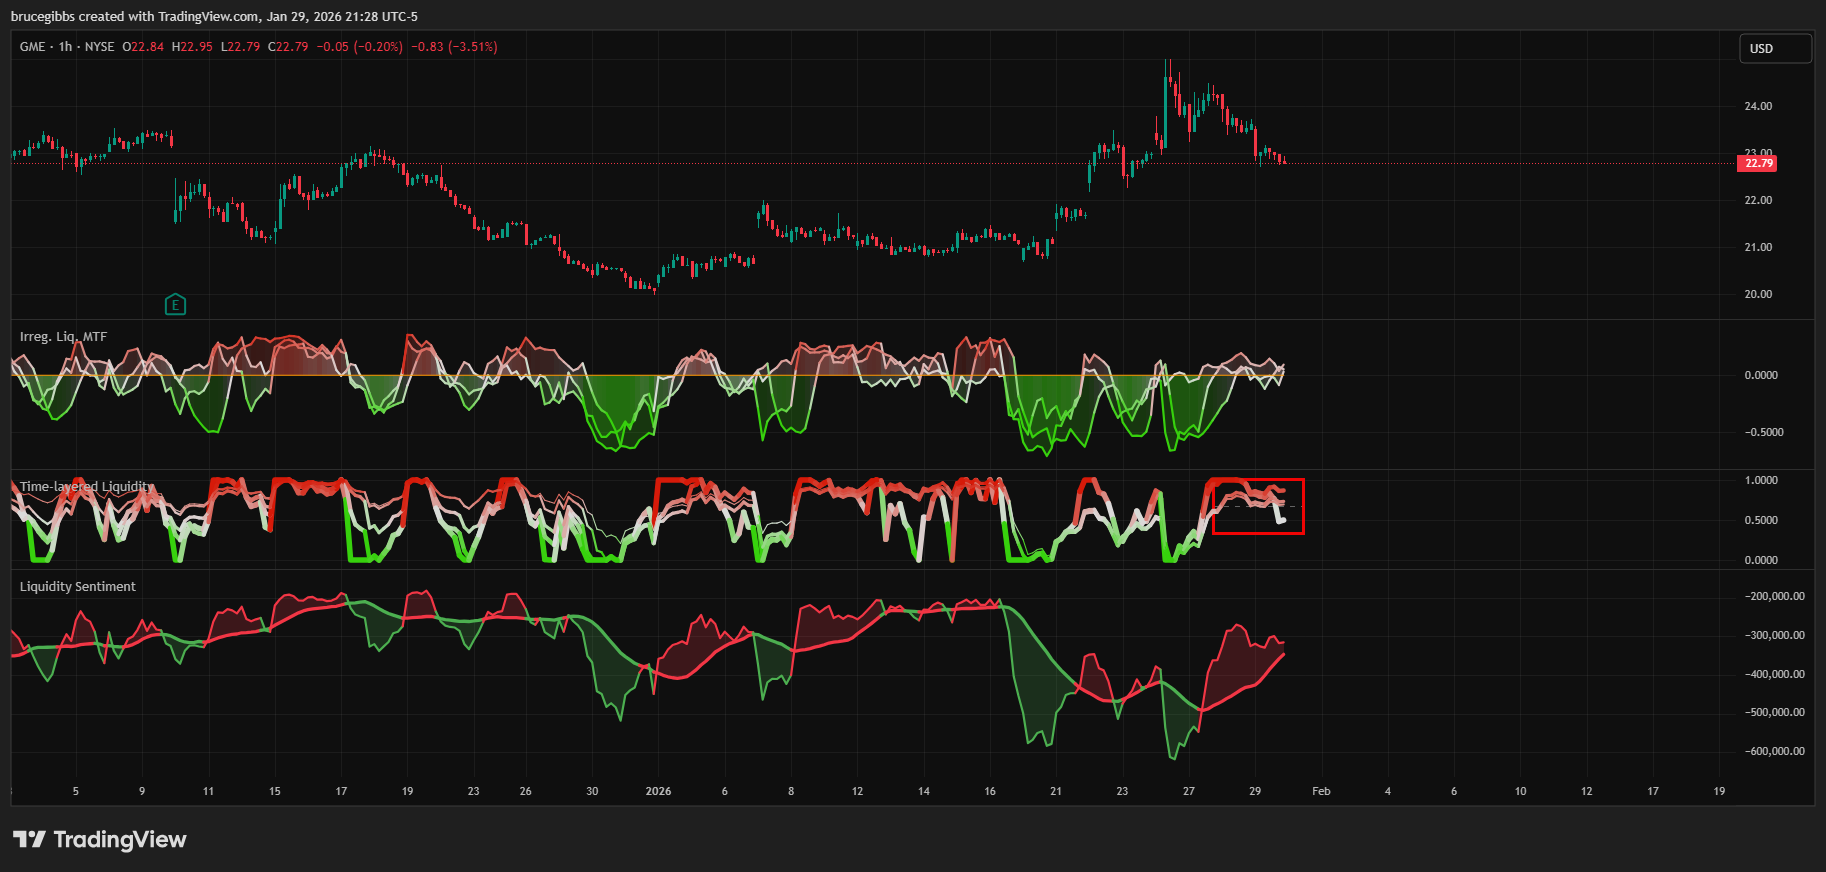1826x872 pixels.
Task: Click the Liquidity Sentiment indicator title
Action: click(x=78, y=587)
